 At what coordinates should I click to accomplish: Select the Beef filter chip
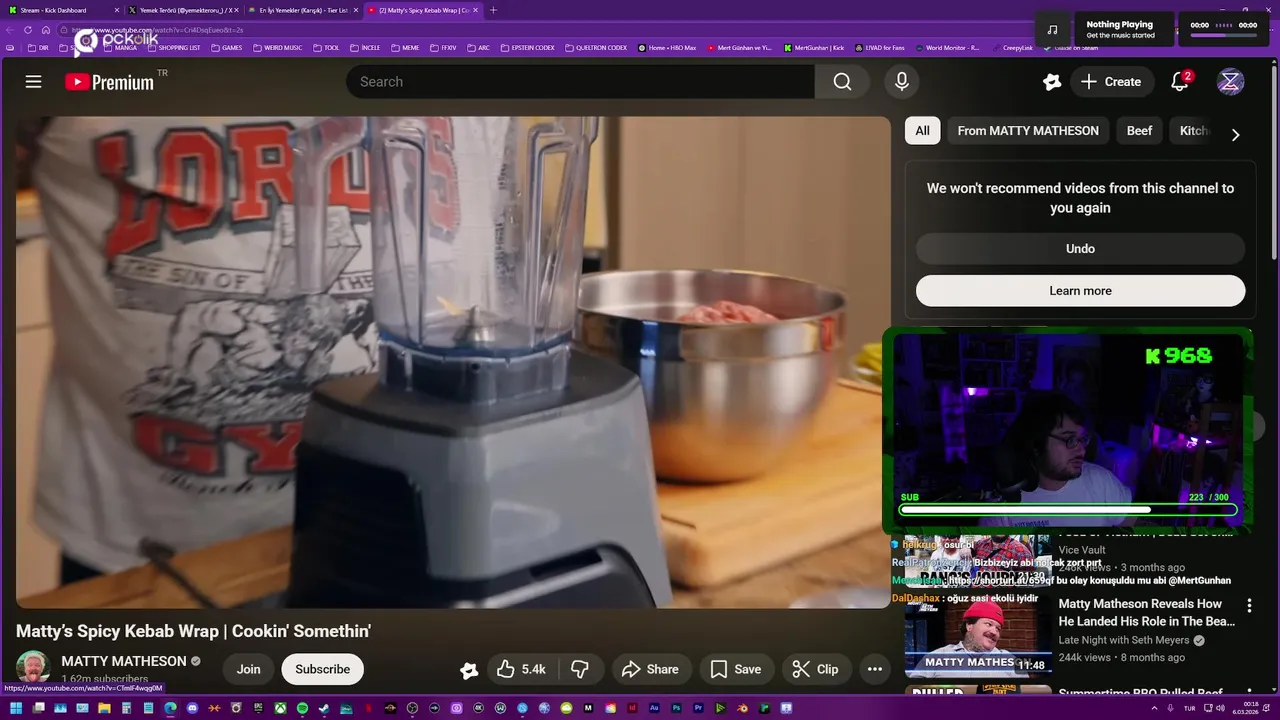[1139, 131]
